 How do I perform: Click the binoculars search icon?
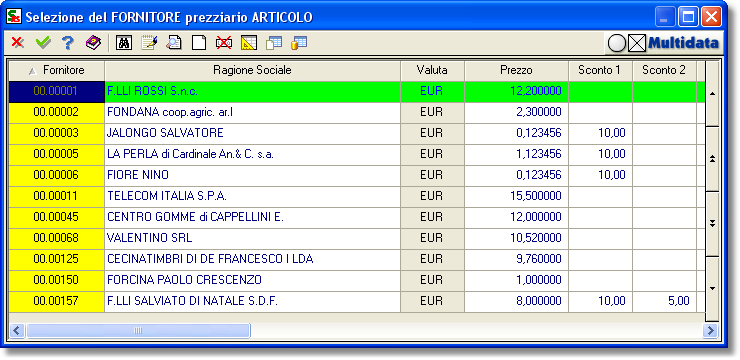124,43
